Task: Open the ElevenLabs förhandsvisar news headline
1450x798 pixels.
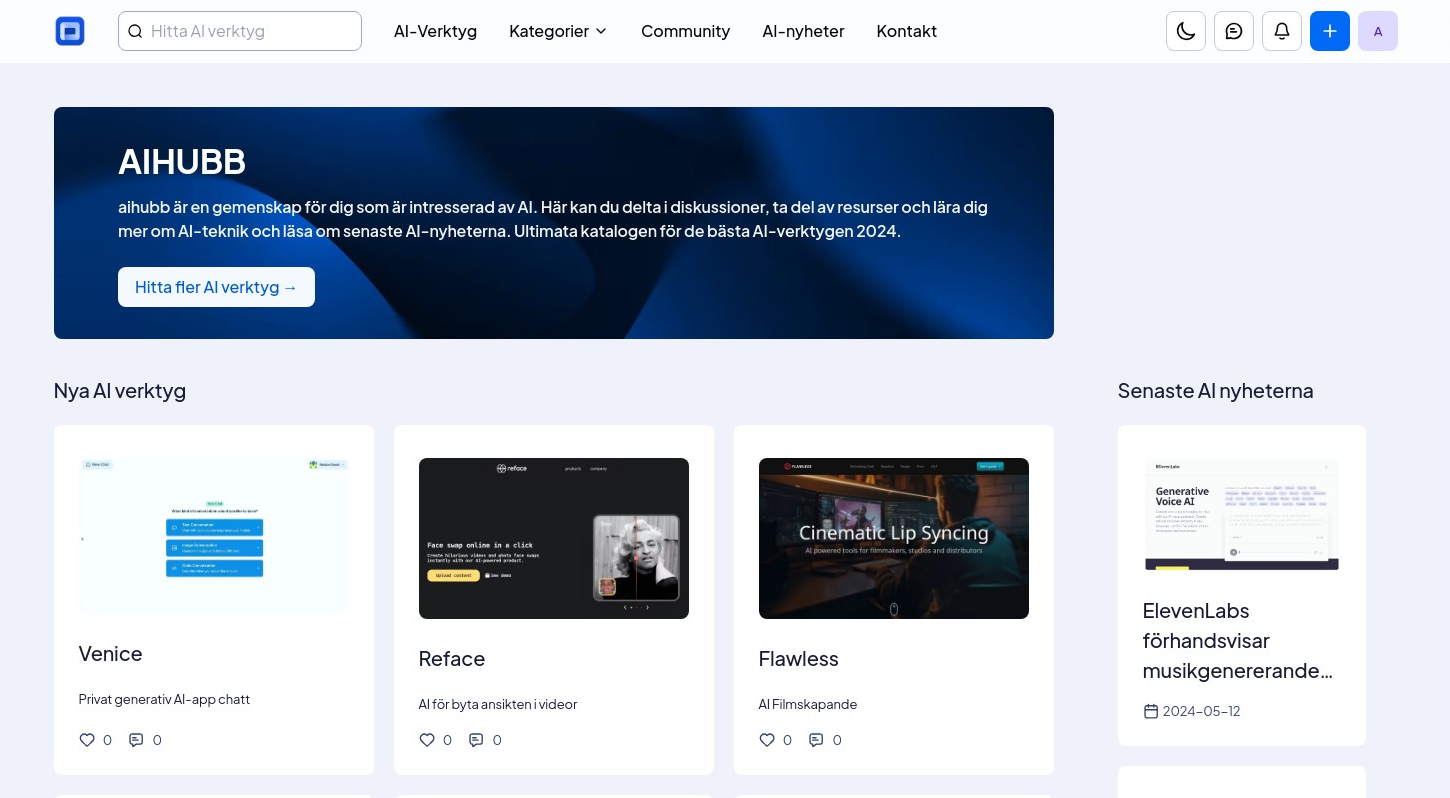Action: 1238,641
